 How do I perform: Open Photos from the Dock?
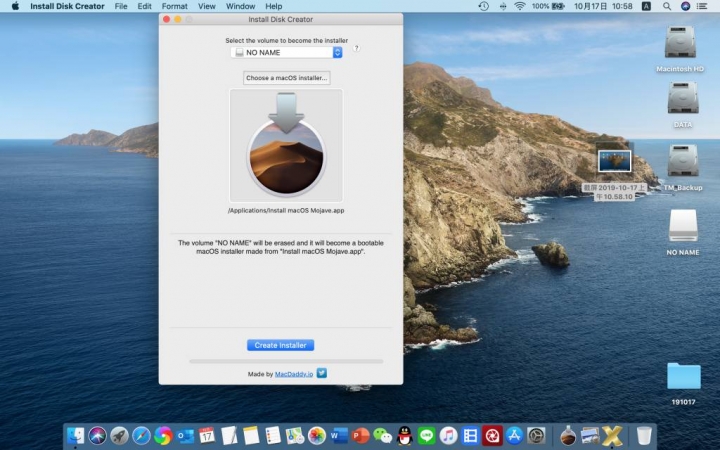pyautogui.click(x=317, y=435)
